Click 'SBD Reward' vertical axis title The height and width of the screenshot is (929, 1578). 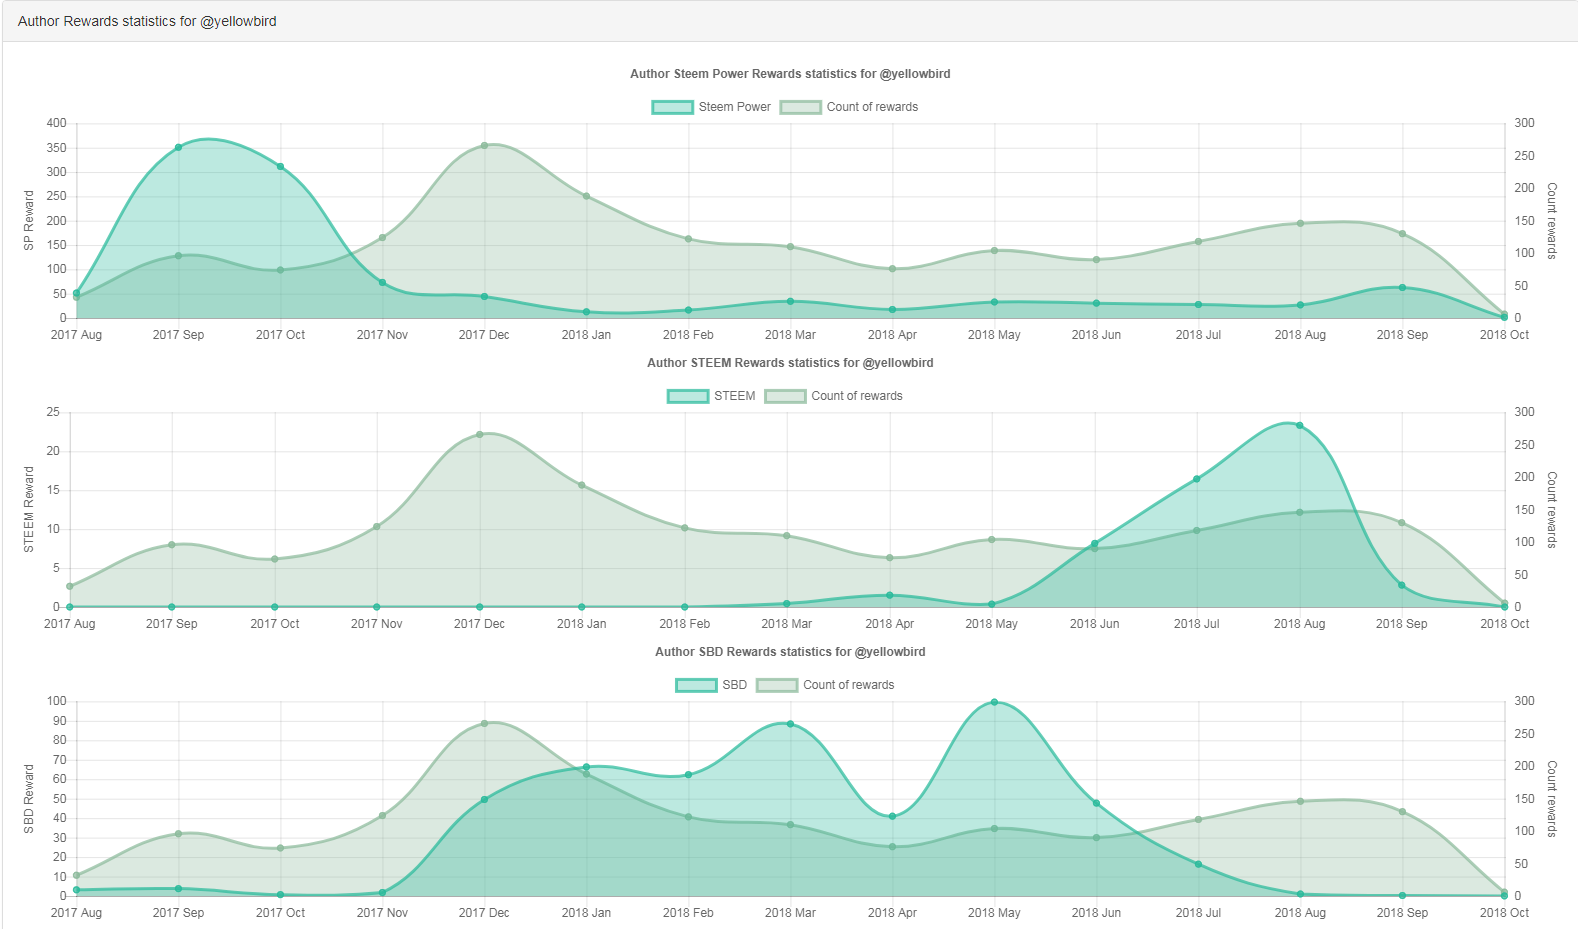(x=29, y=798)
